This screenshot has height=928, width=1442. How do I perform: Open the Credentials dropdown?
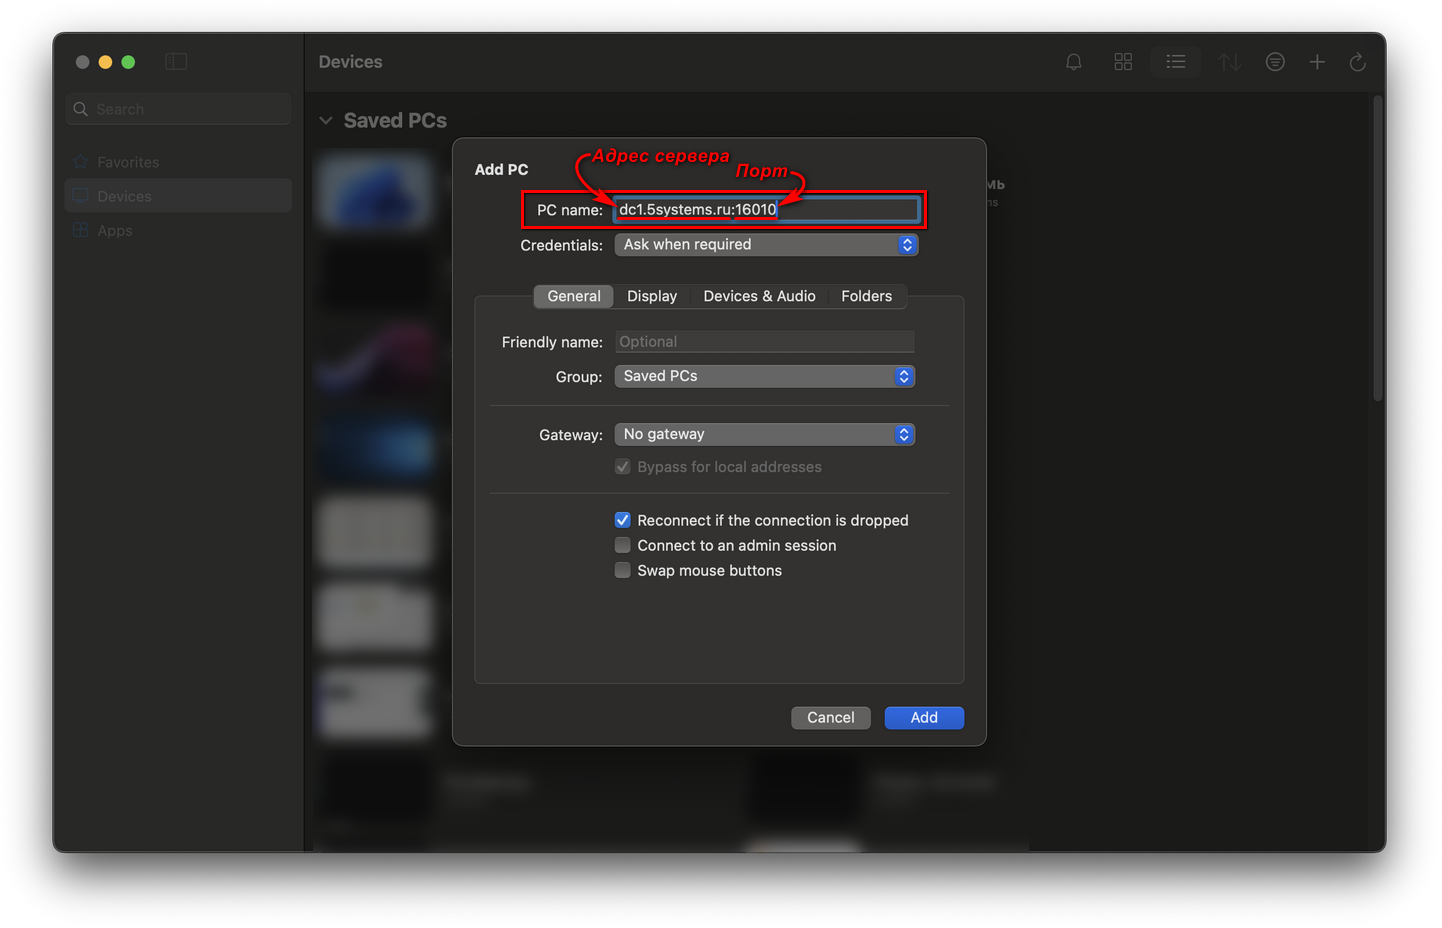point(765,245)
